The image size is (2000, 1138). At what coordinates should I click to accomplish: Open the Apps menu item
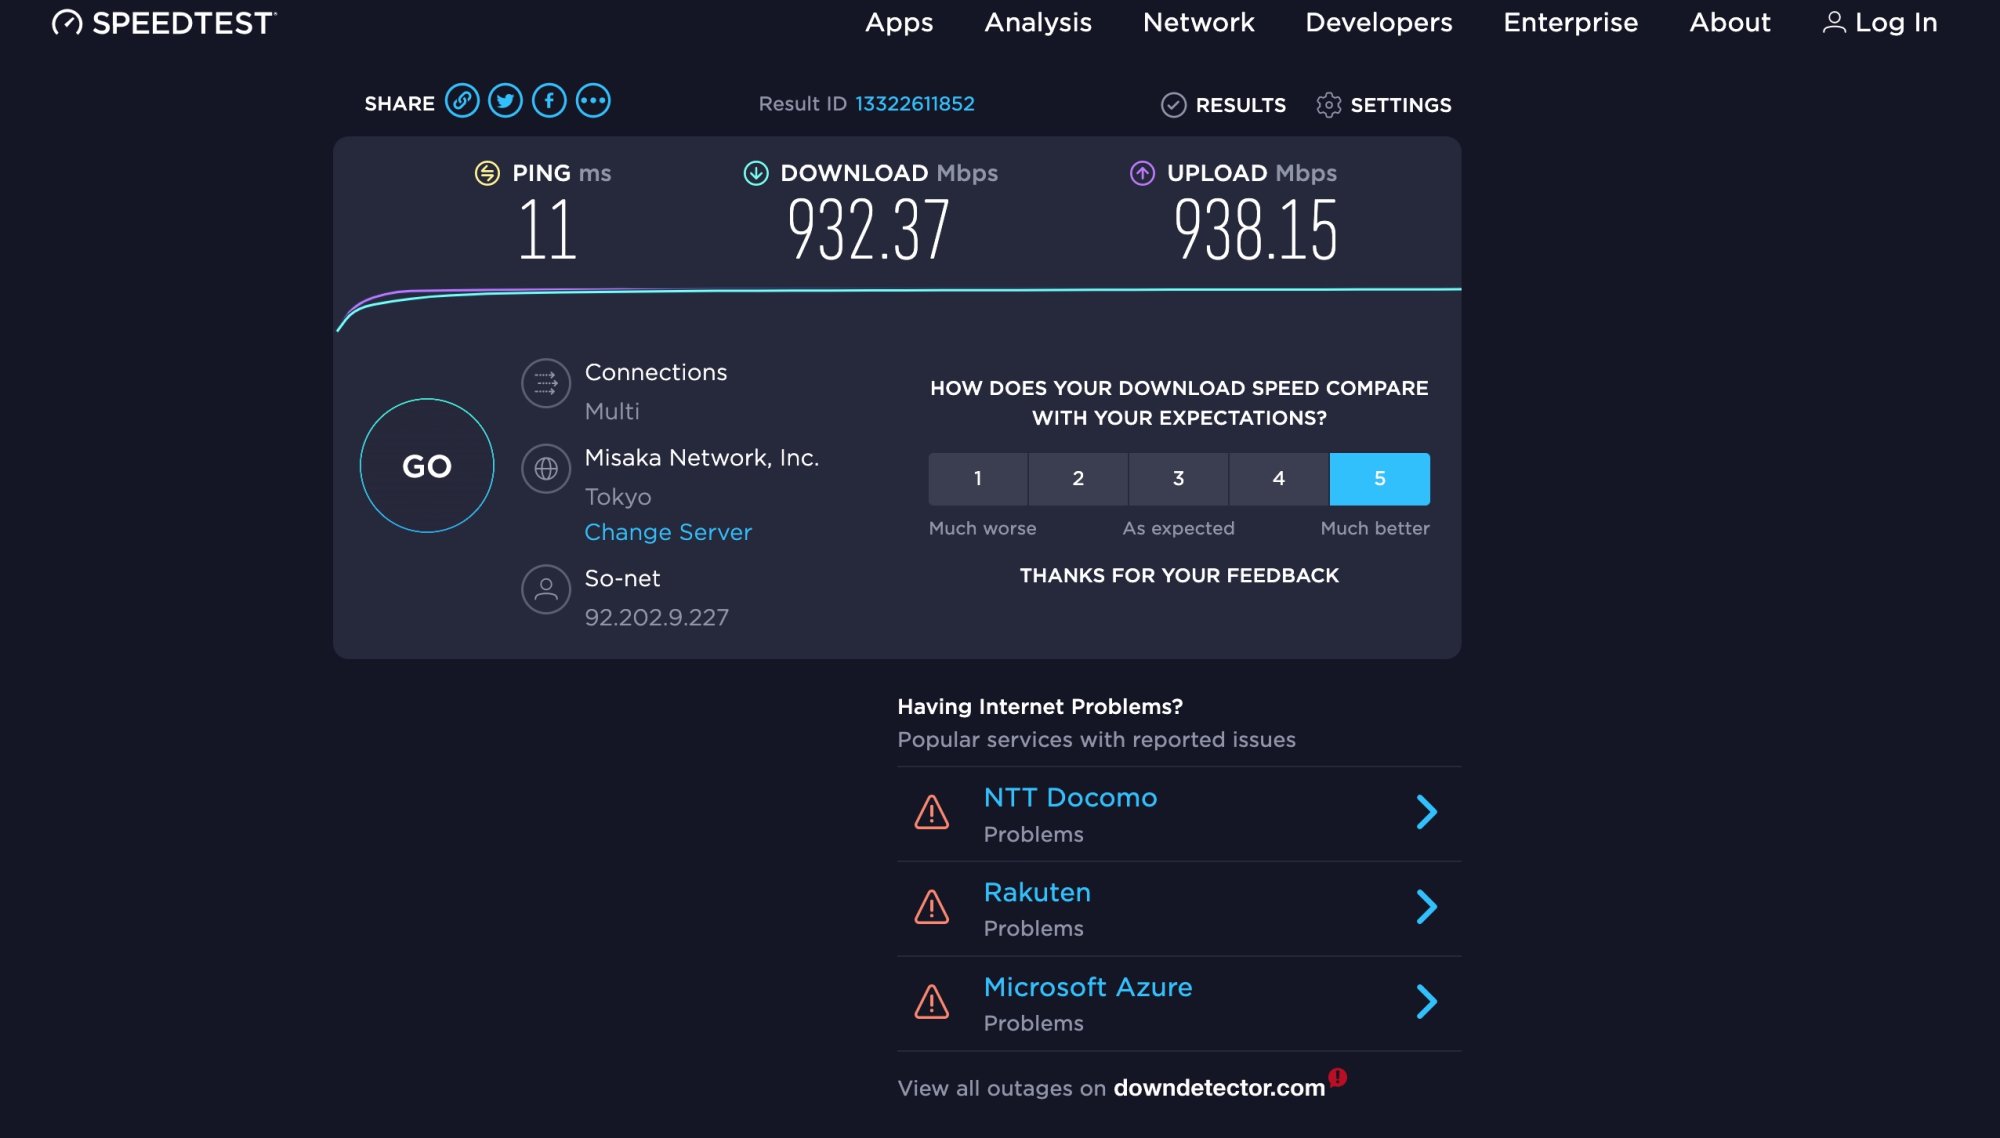pyautogui.click(x=899, y=22)
